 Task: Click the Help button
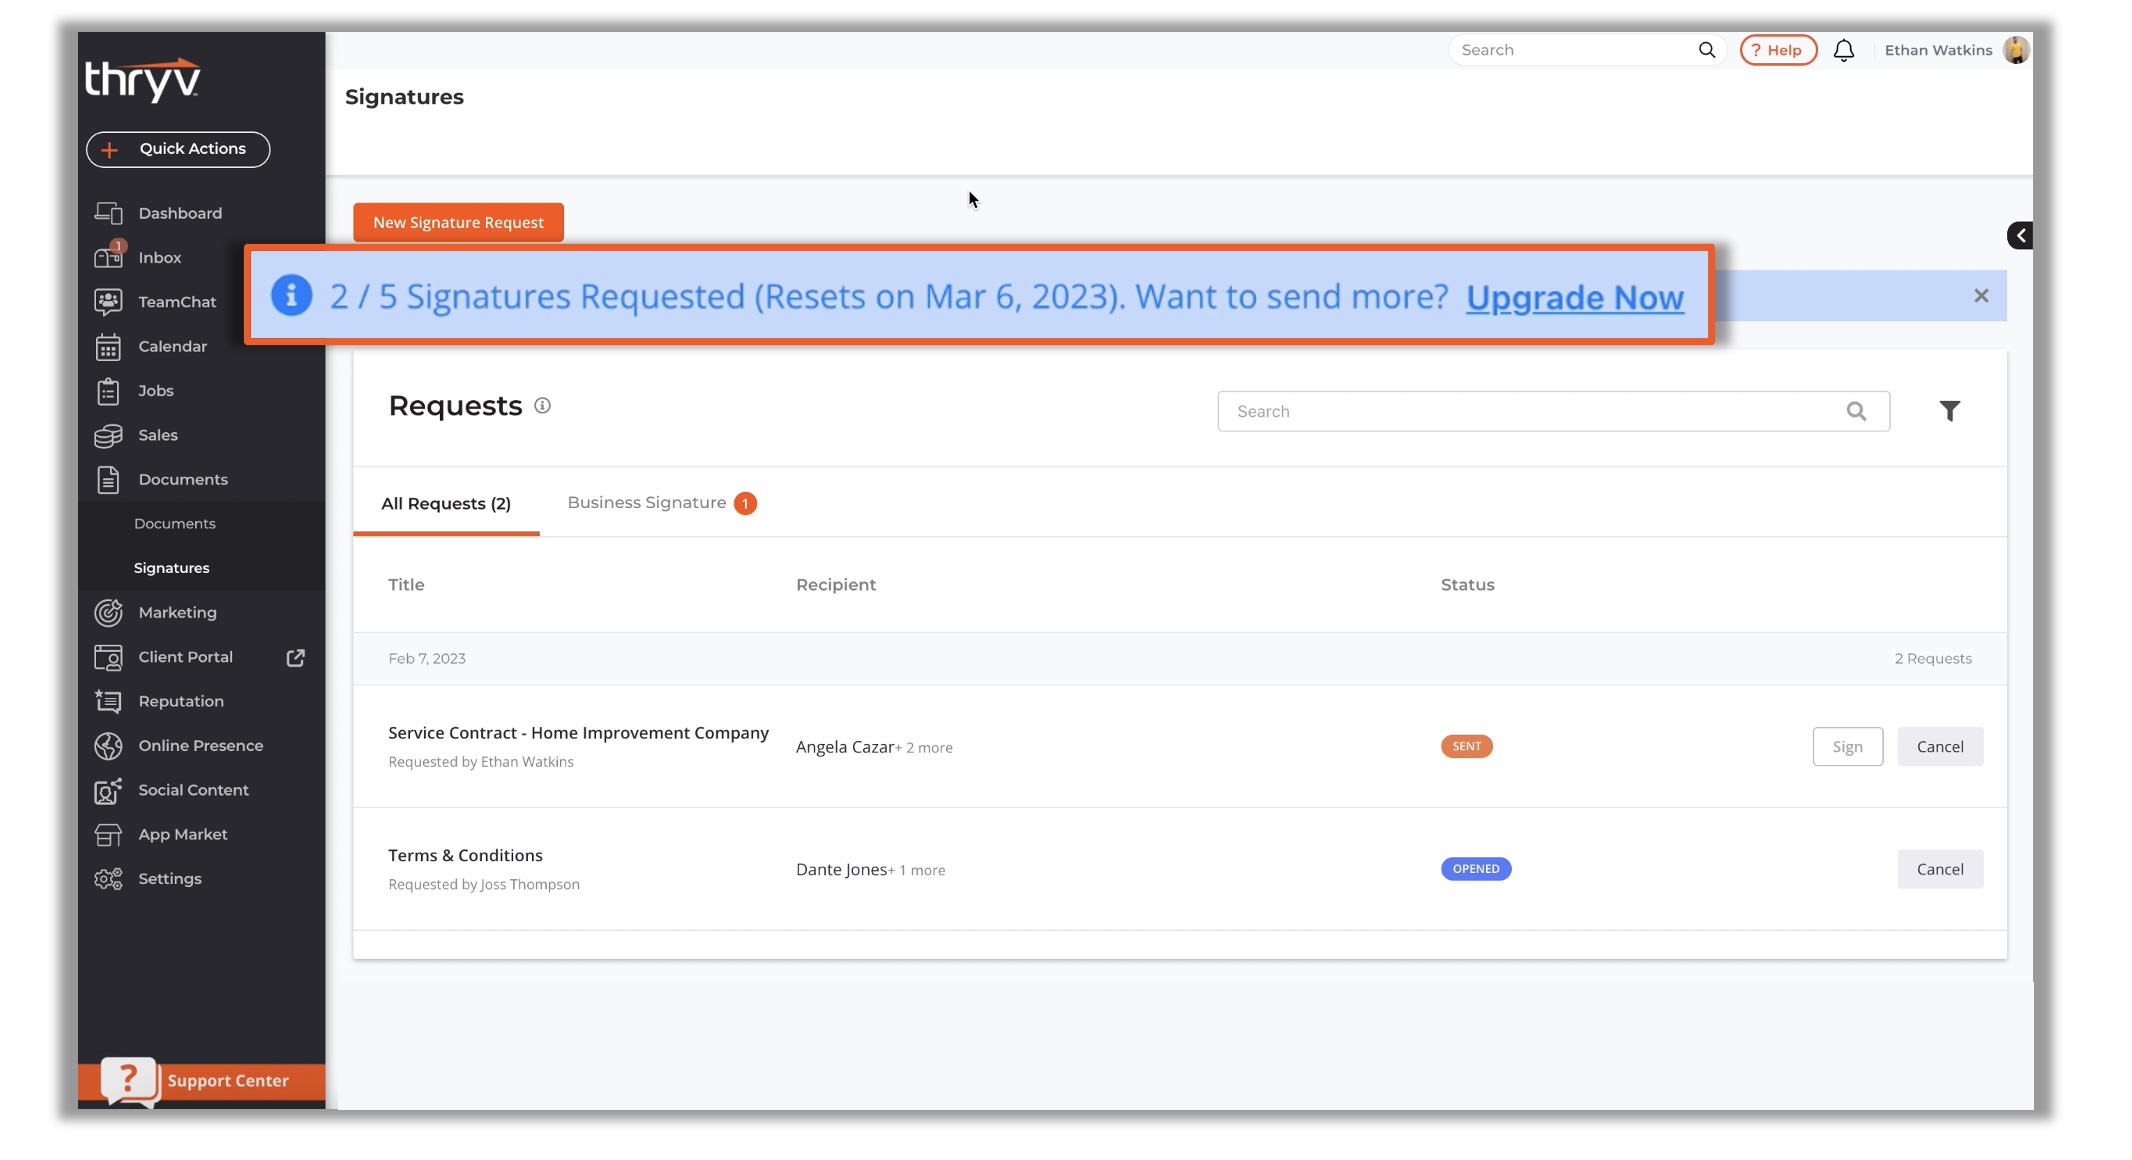[1778, 50]
